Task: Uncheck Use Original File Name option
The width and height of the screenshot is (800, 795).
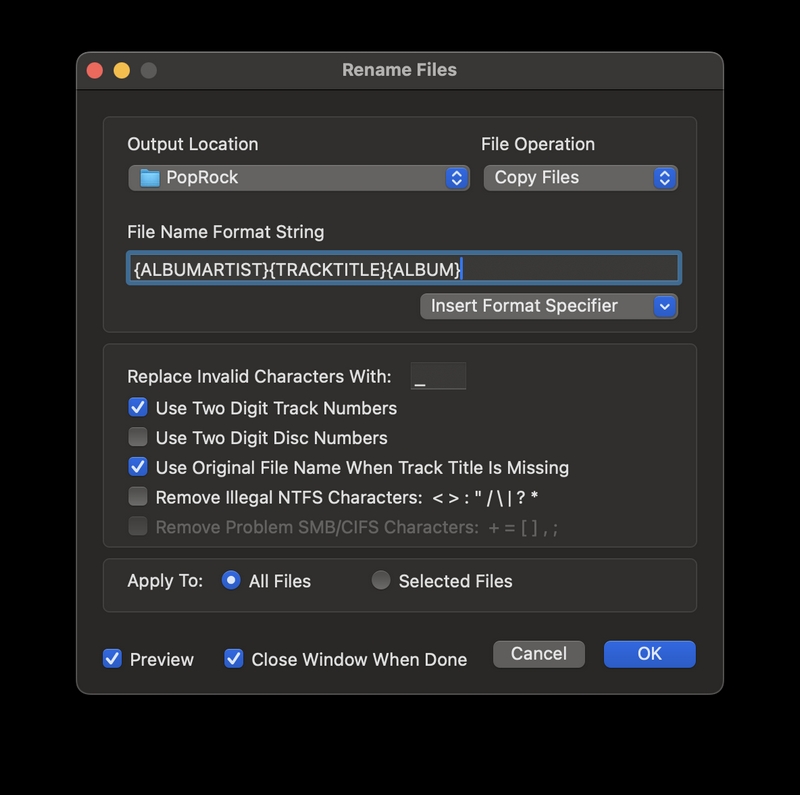Action: coord(138,467)
